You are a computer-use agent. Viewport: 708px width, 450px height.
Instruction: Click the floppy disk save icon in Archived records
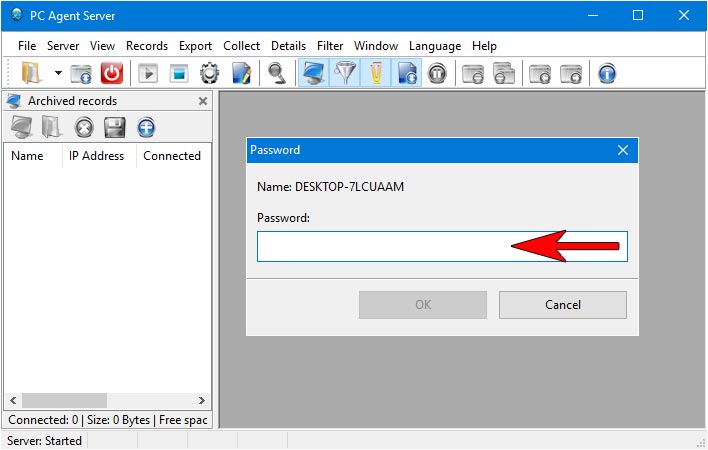[115, 127]
